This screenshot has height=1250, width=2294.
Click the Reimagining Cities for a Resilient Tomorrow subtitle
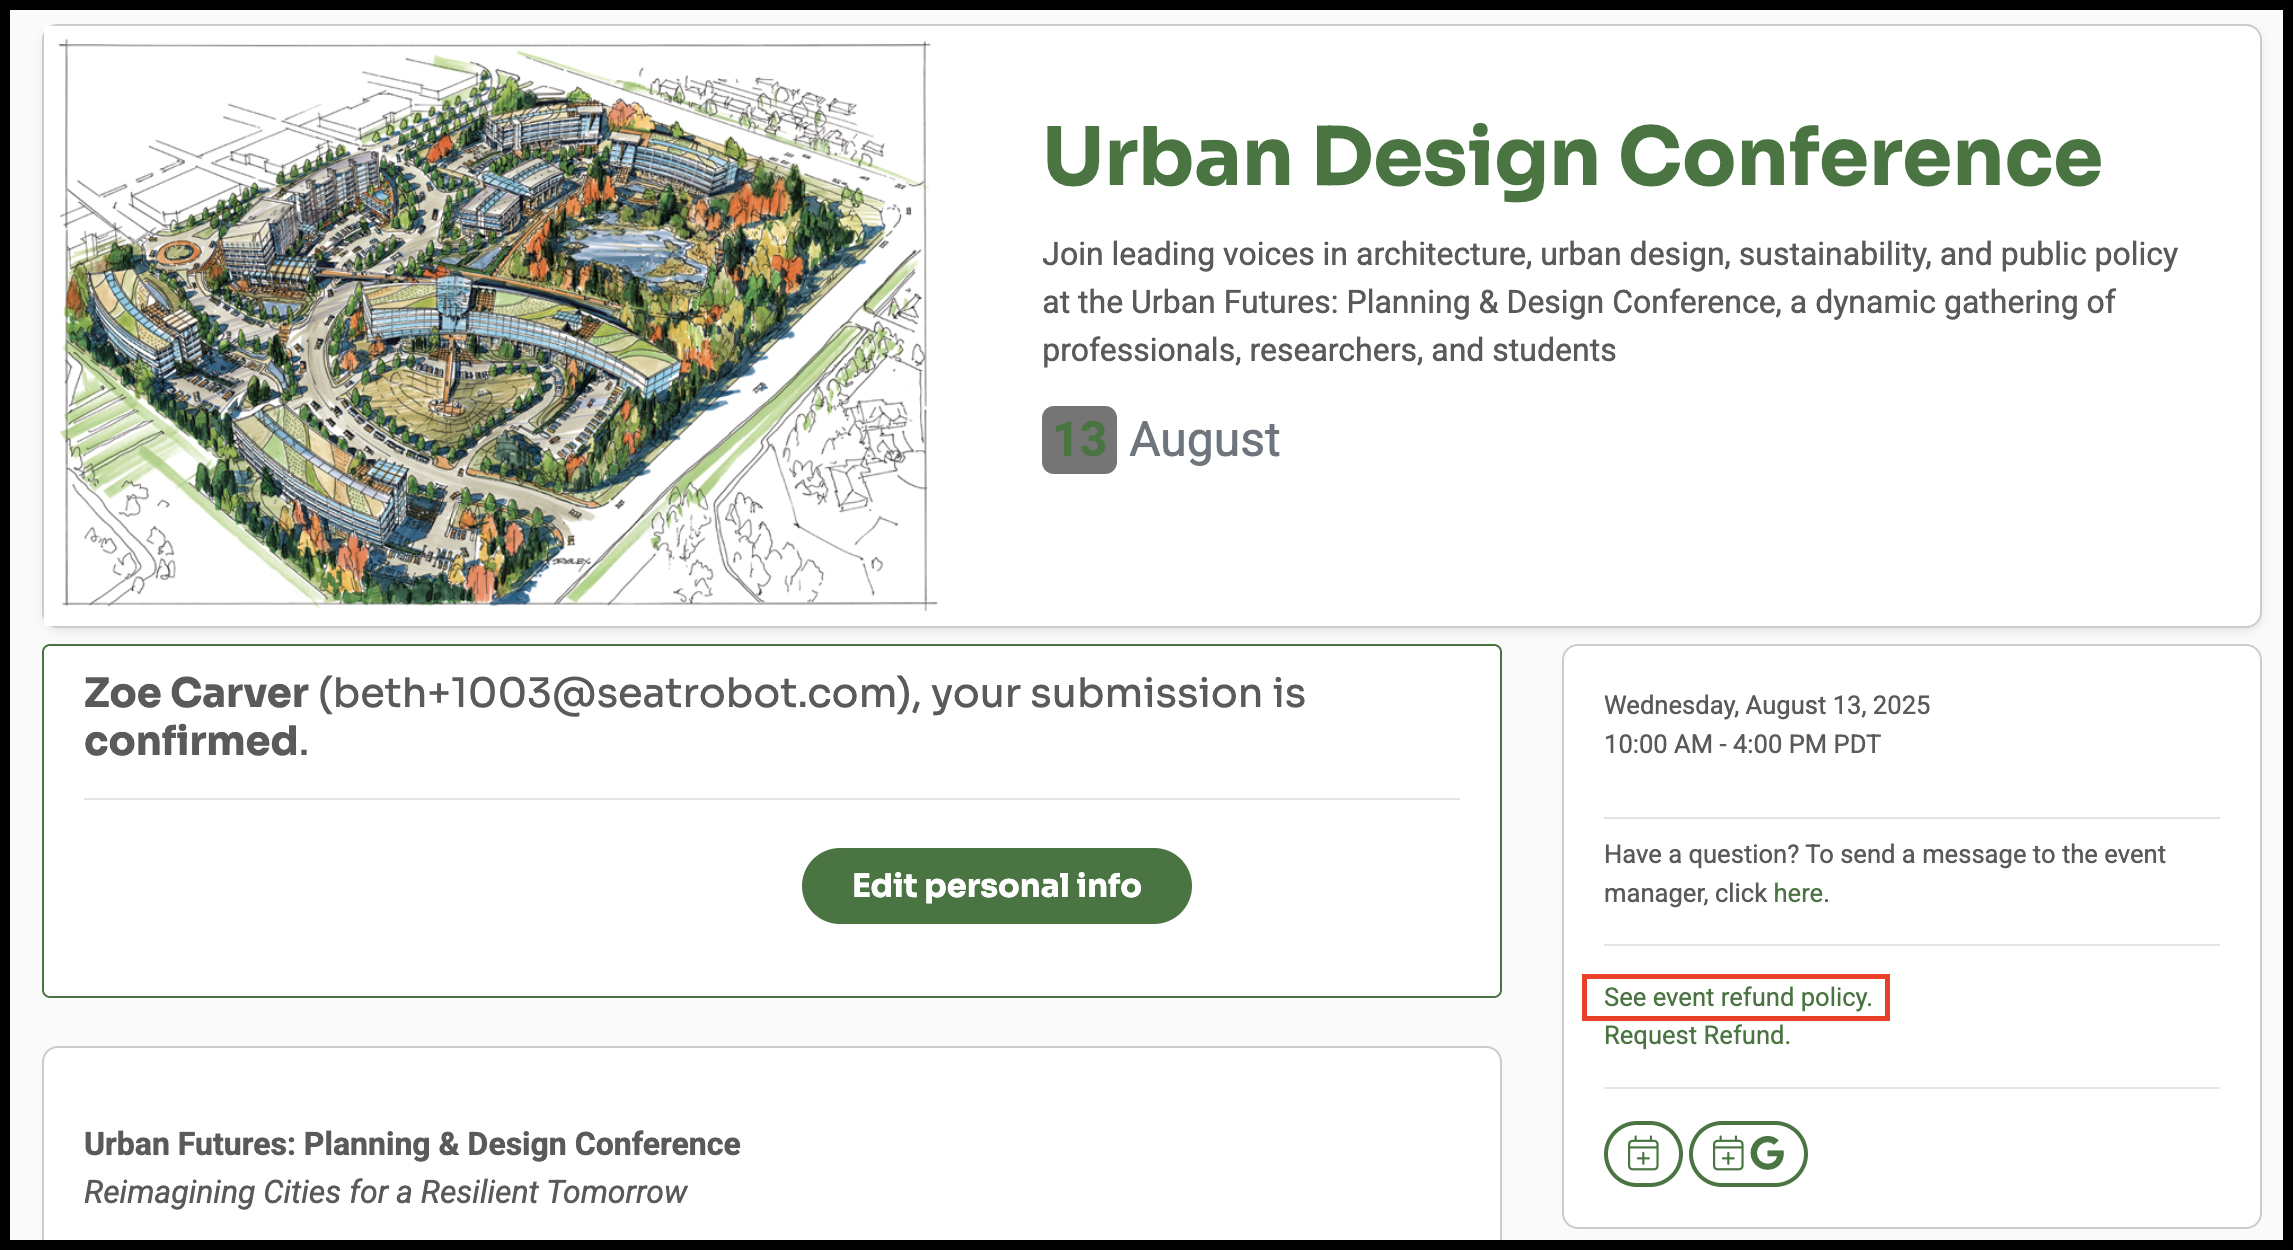(385, 1192)
